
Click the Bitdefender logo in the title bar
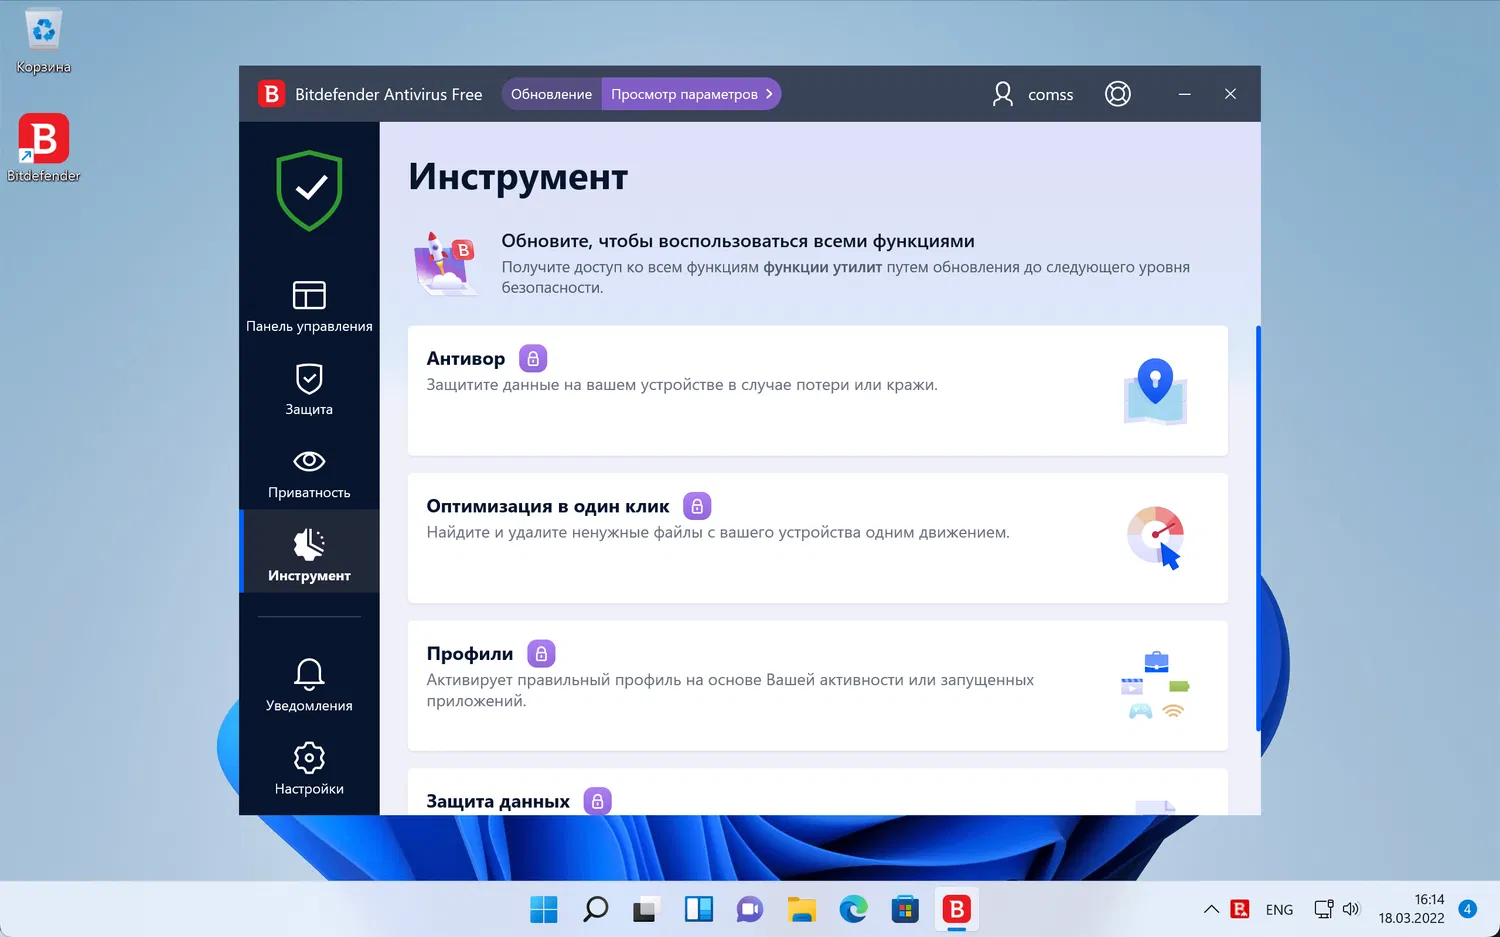pyautogui.click(x=271, y=94)
